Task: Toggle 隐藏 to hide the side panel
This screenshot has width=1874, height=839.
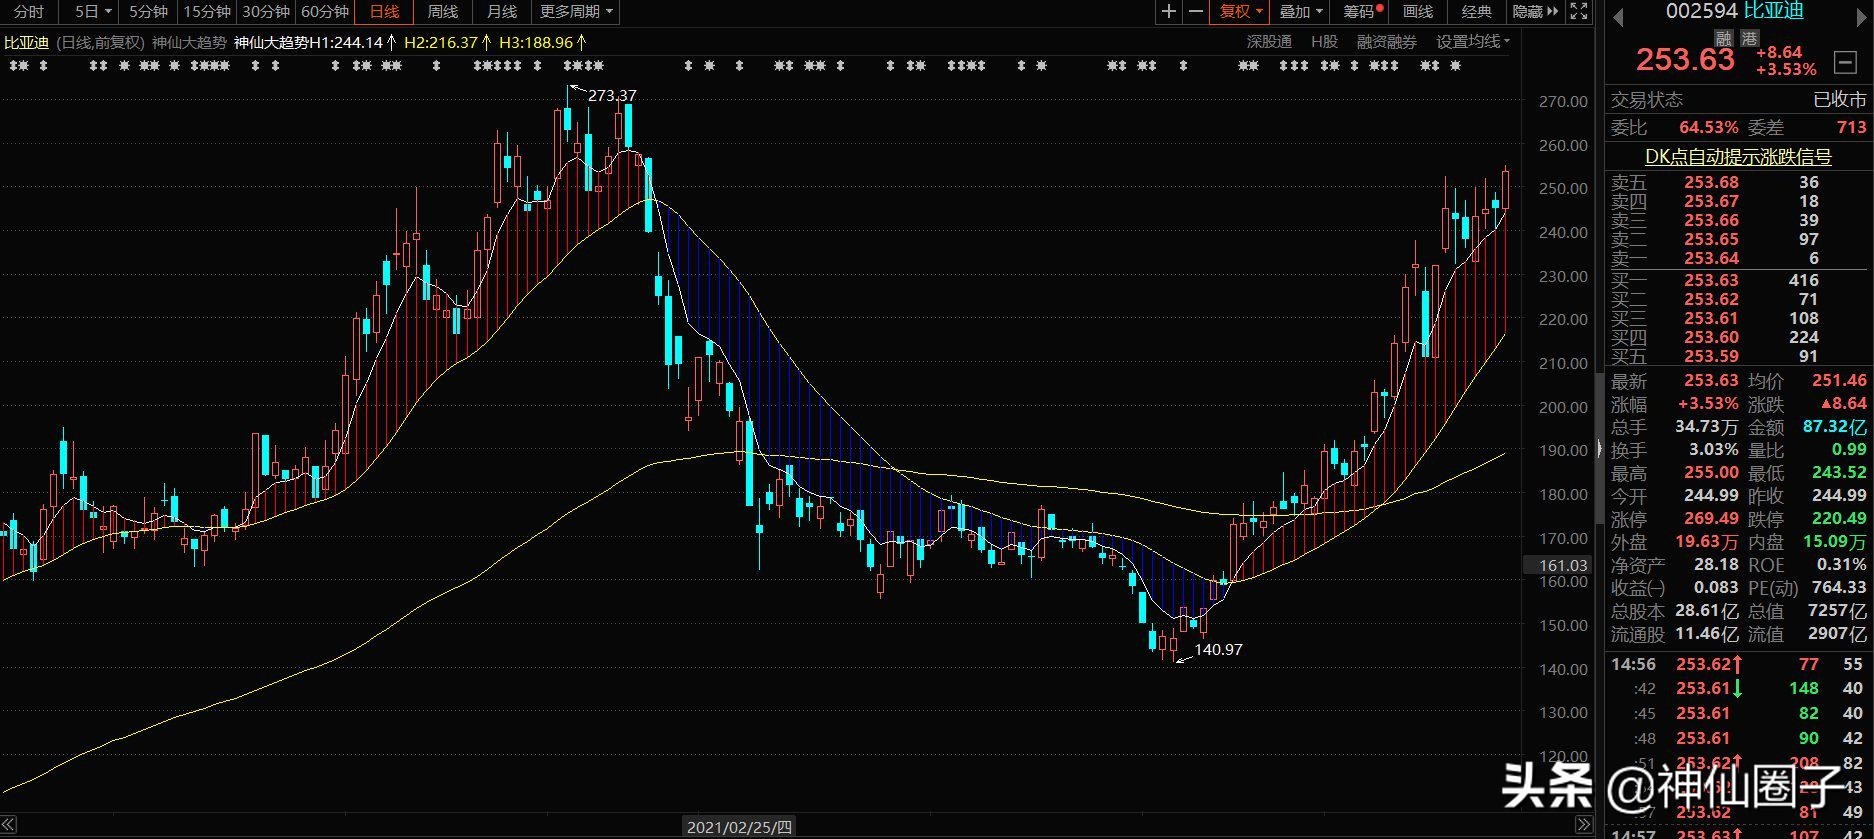Action: click(1535, 12)
